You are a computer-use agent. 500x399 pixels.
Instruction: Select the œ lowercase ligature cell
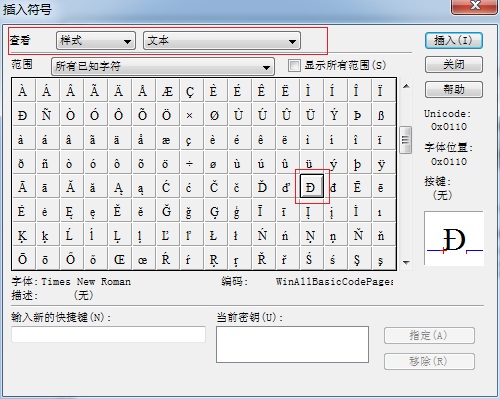tap(144, 259)
